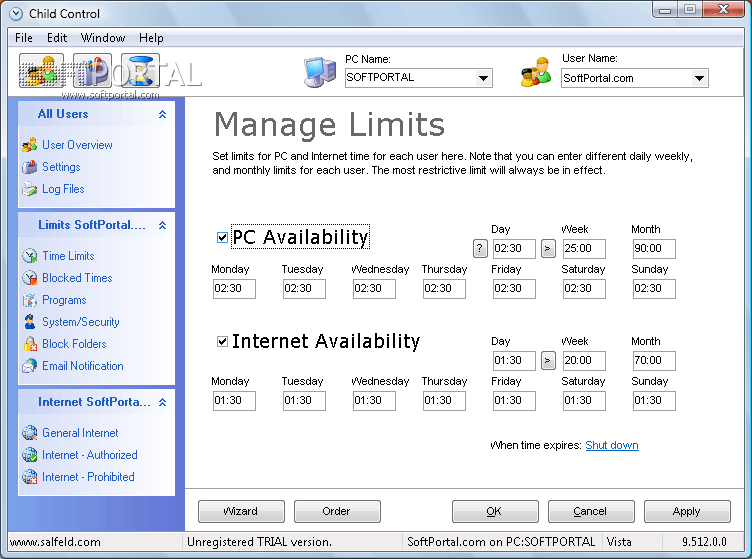The height and width of the screenshot is (559, 752).
Task: Click the Internet Availability Wednesday field
Action: pos(374,401)
